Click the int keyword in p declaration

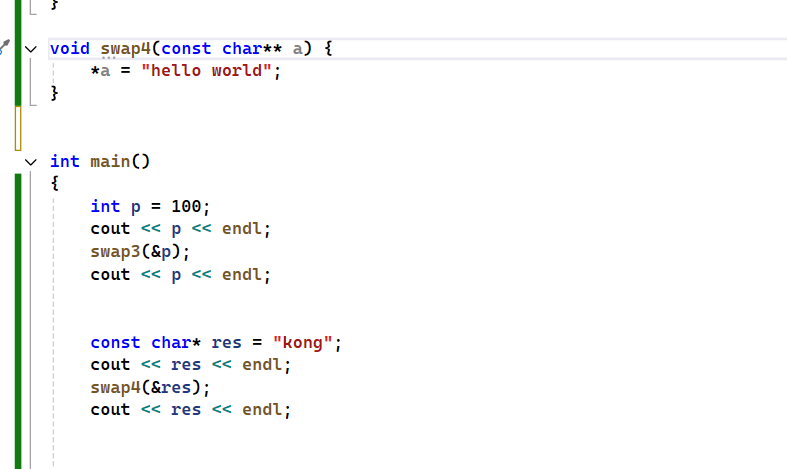pyautogui.click(x=105, y=206)
